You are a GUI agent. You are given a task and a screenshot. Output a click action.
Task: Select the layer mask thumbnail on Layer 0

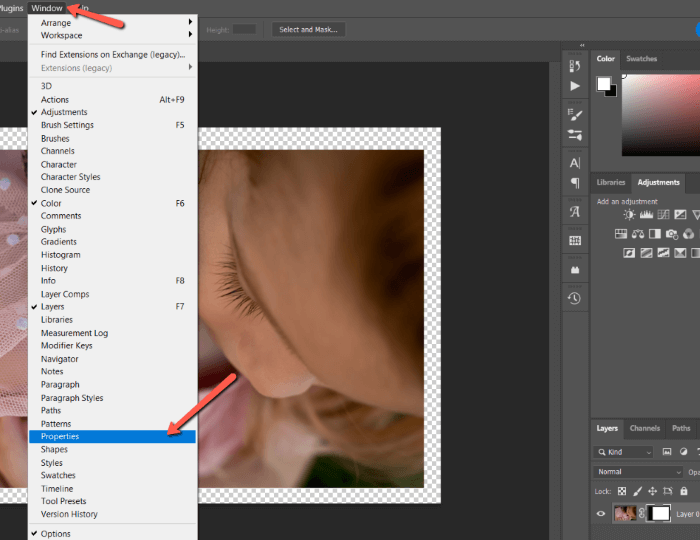[x=660, y=514]
